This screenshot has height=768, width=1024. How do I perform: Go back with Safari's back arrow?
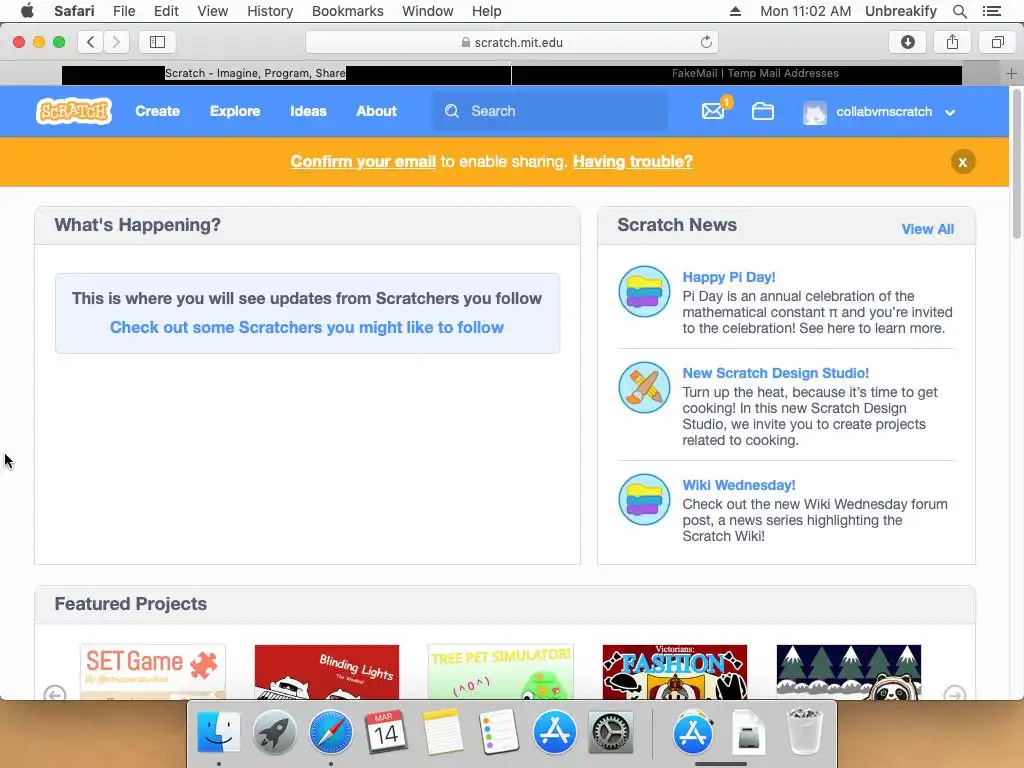[x=91, y=42]
